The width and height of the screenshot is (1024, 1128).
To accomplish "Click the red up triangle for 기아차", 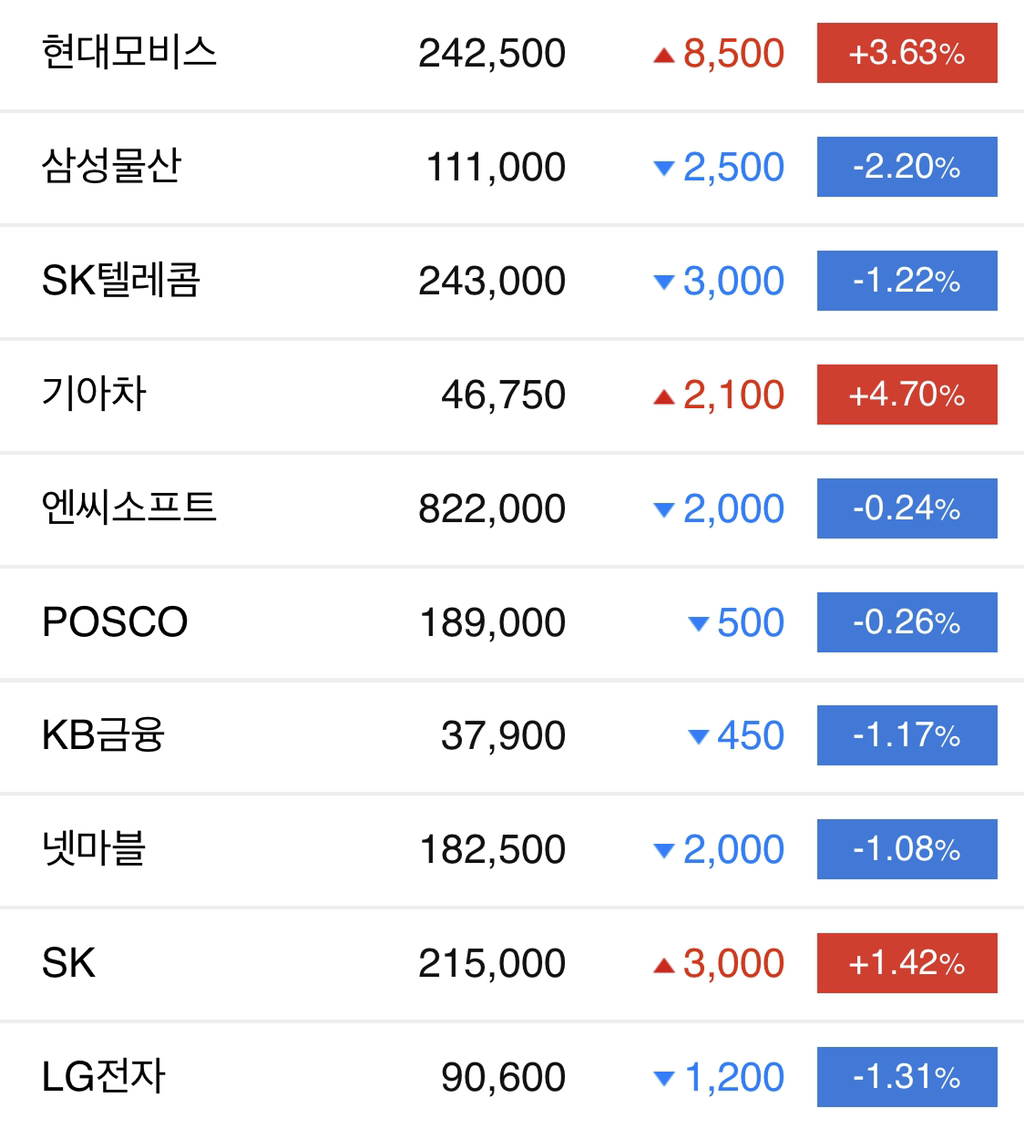I will coord(663,396).
